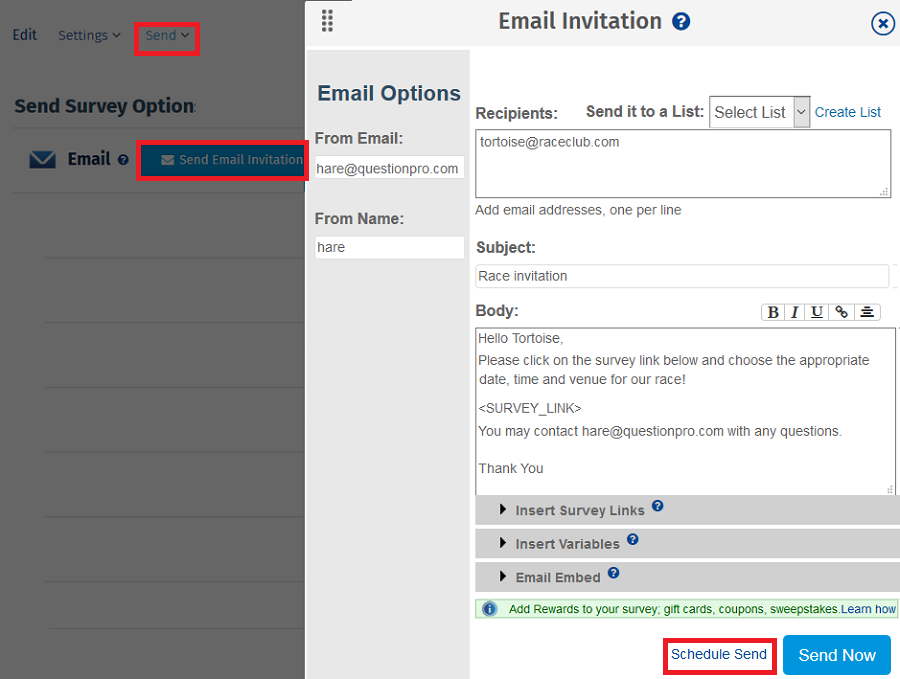Click the center alignment icon
Screen dimensions: 900x679
[867, 312]
